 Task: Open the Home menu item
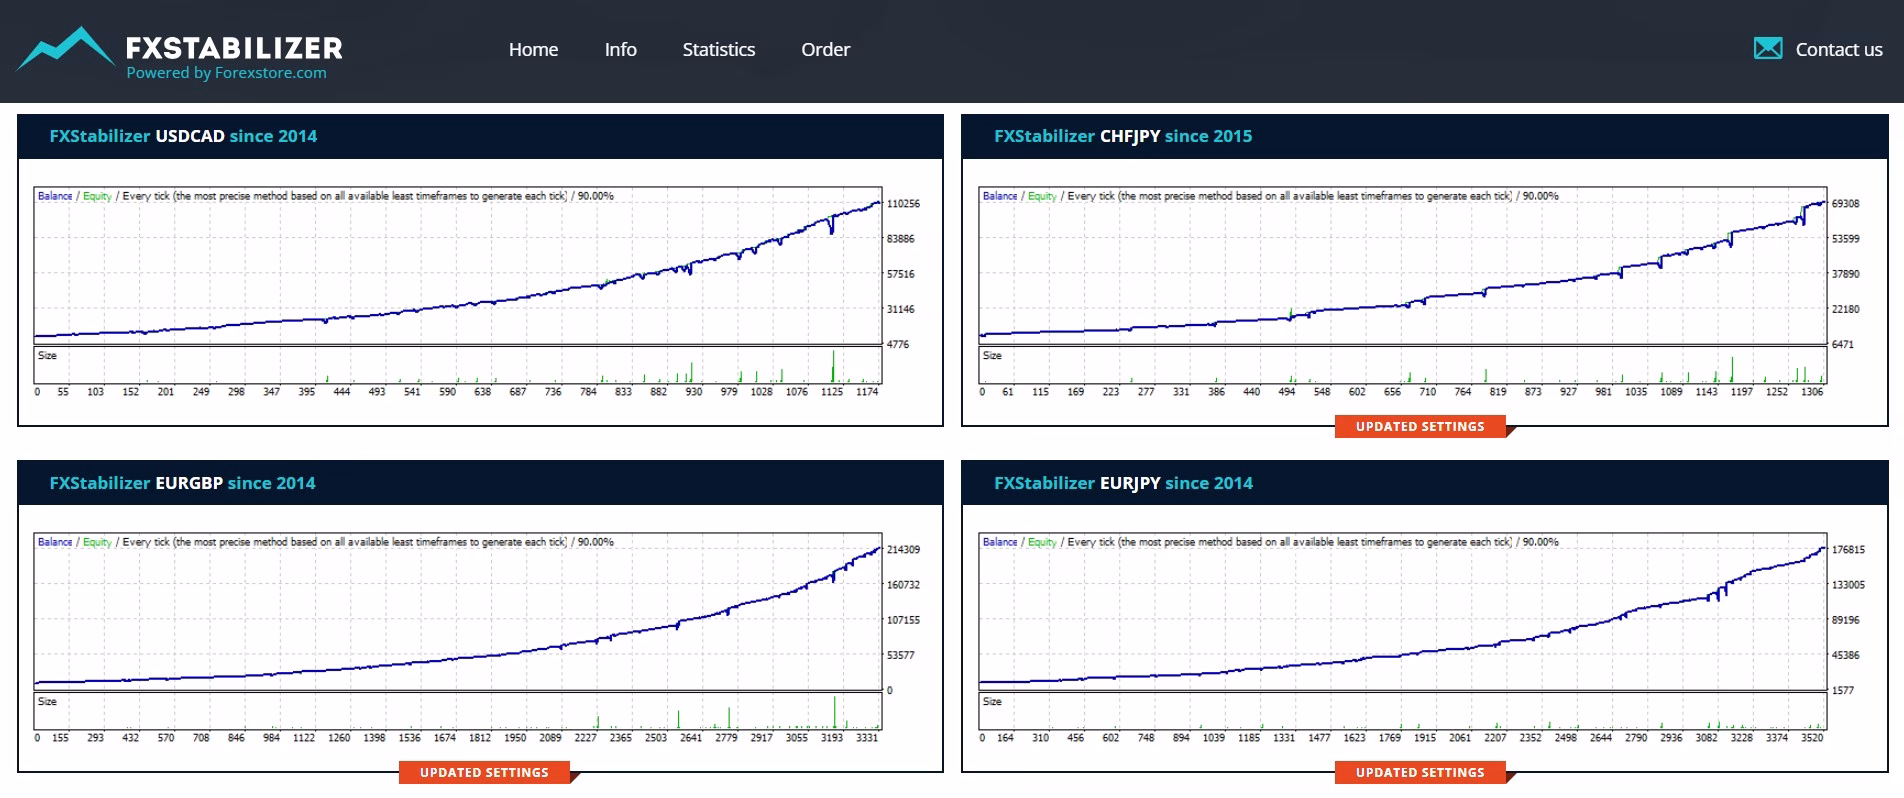pos(533,49)
